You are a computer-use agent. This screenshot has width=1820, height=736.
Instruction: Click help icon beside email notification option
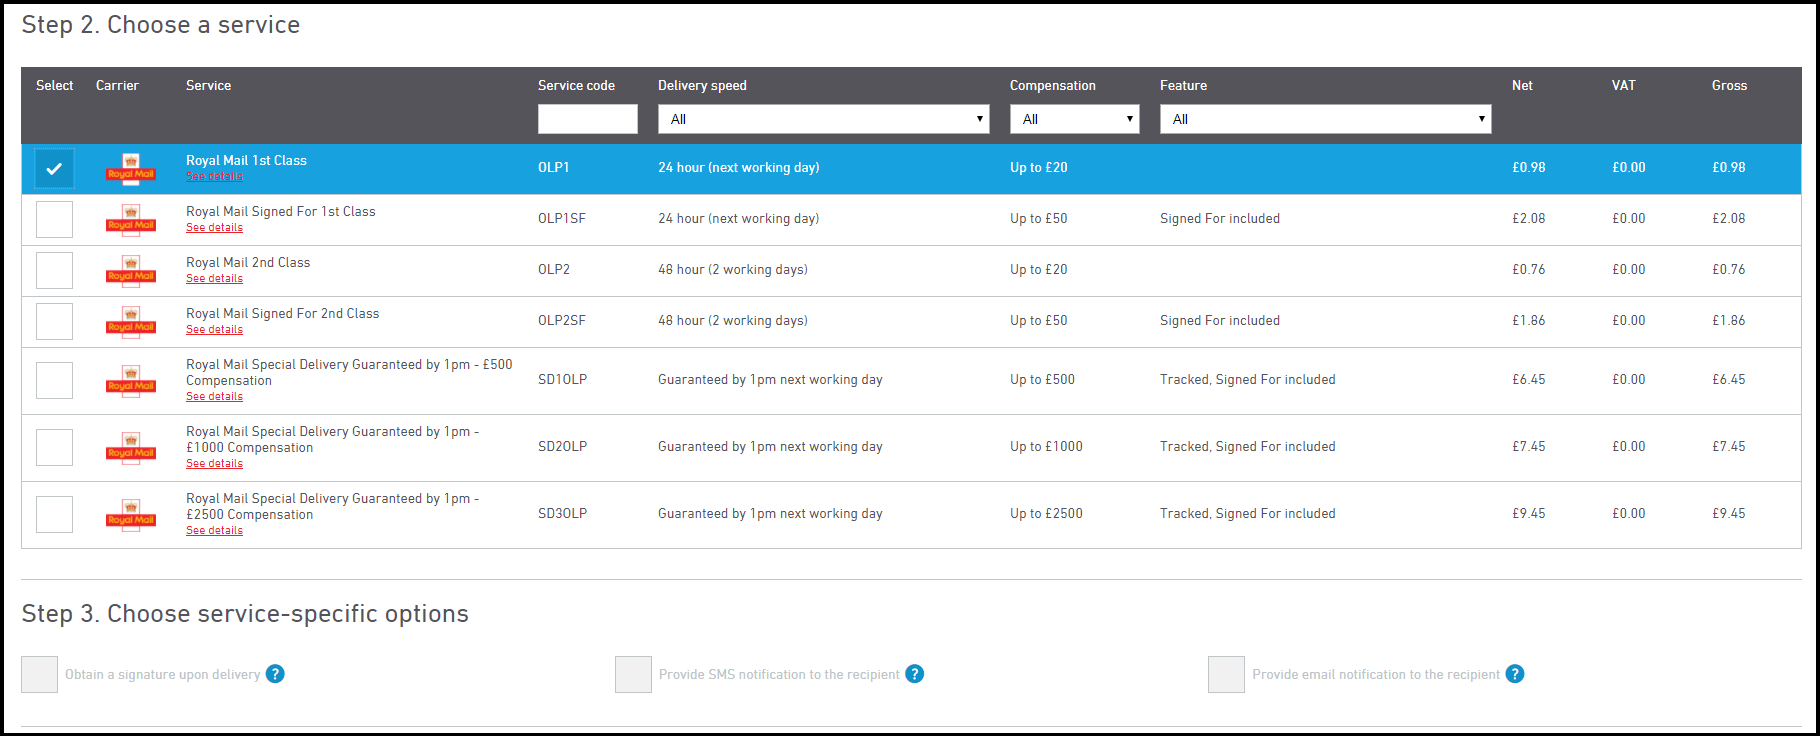point(1515,674)
